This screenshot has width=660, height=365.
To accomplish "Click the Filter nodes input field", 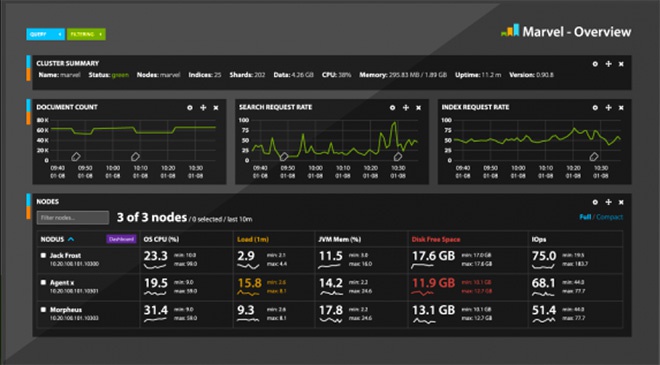I will (73, 218).
